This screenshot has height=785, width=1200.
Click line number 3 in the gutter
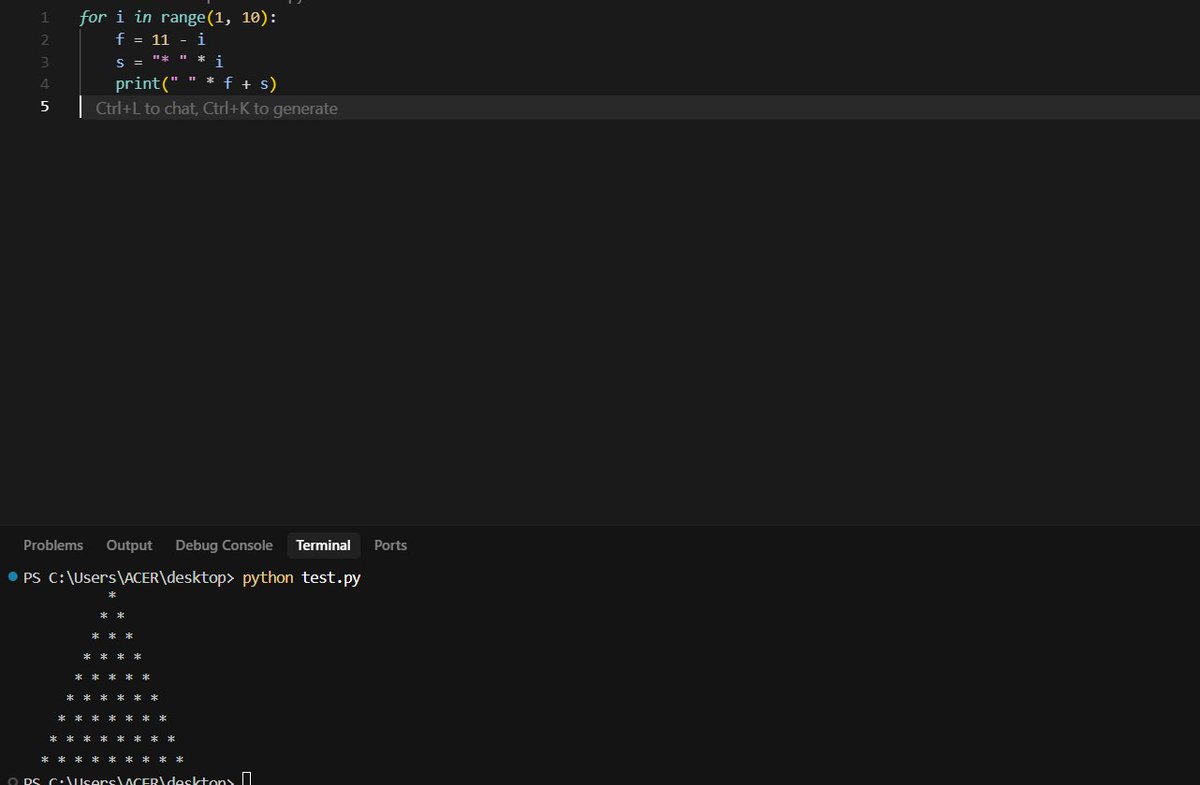[x=44, y=62]
